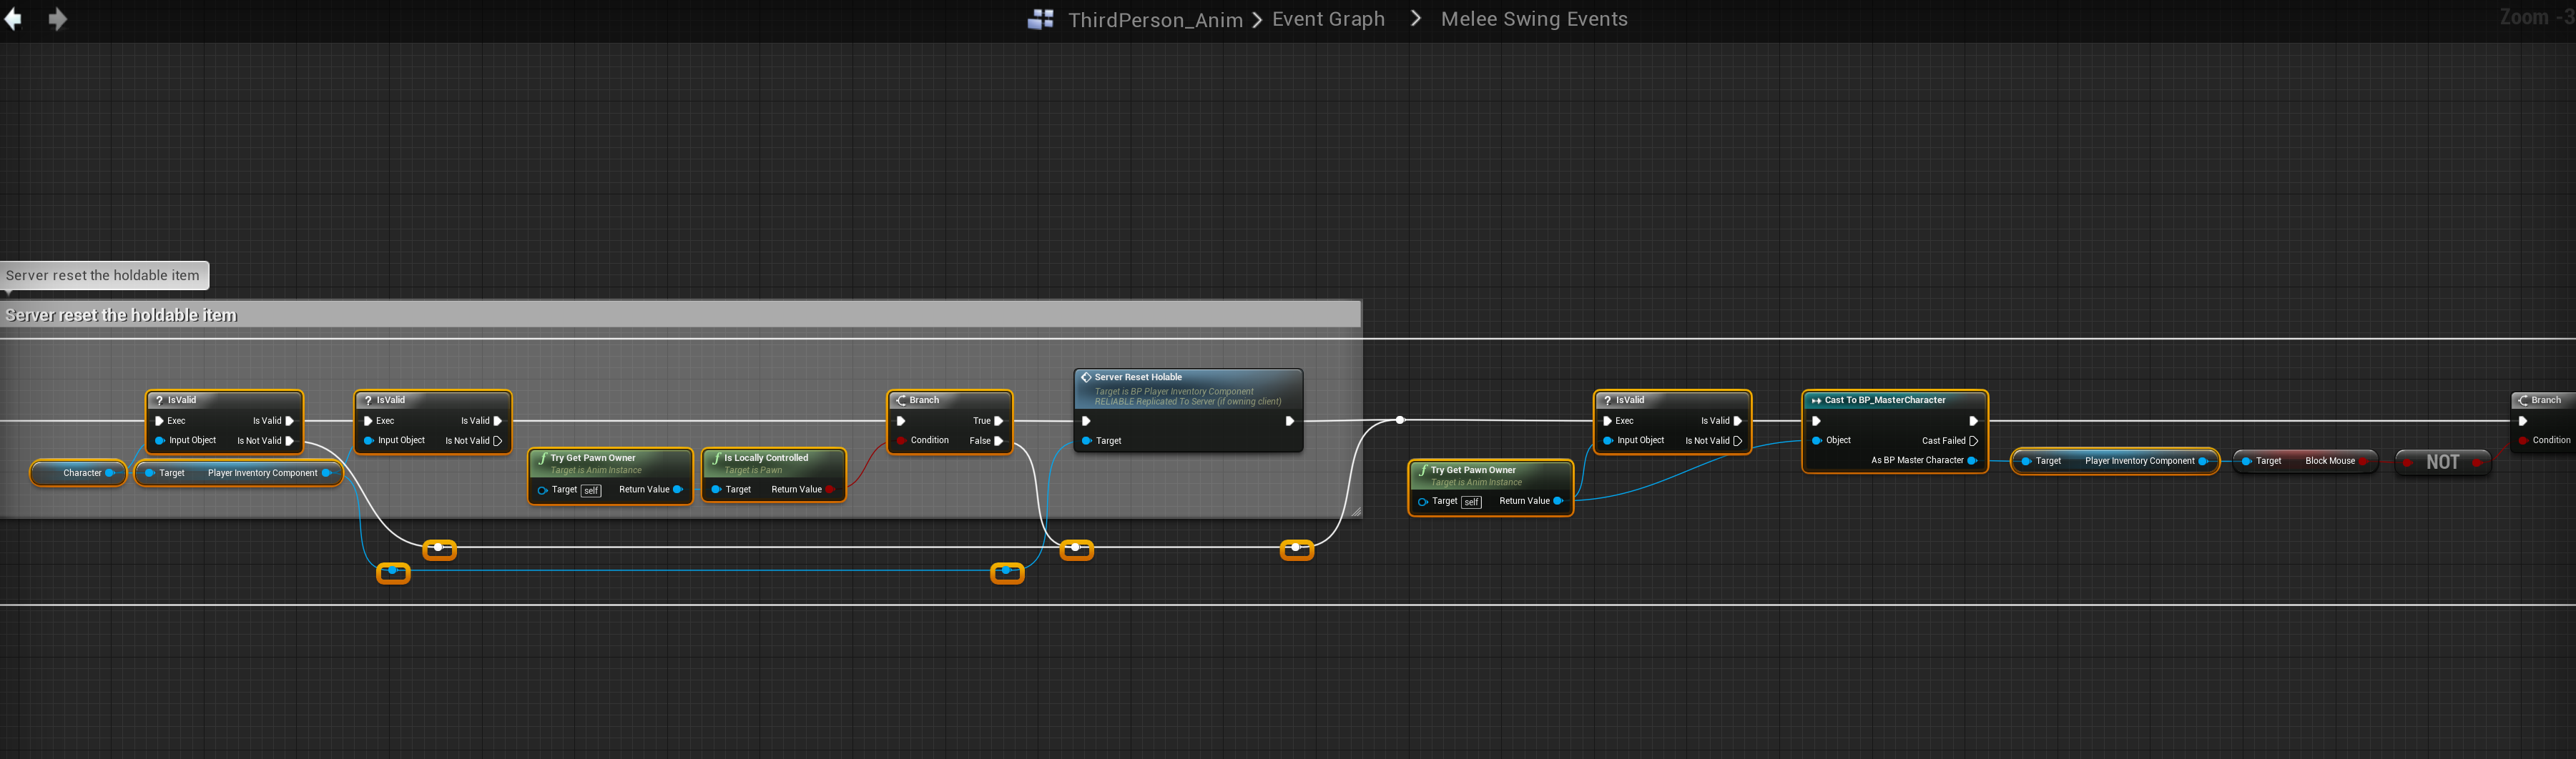Screen dimensions: 2576x759
Task: Expand the chevron after ThirdPerson_Anim
Action: tap(1257, 20)
